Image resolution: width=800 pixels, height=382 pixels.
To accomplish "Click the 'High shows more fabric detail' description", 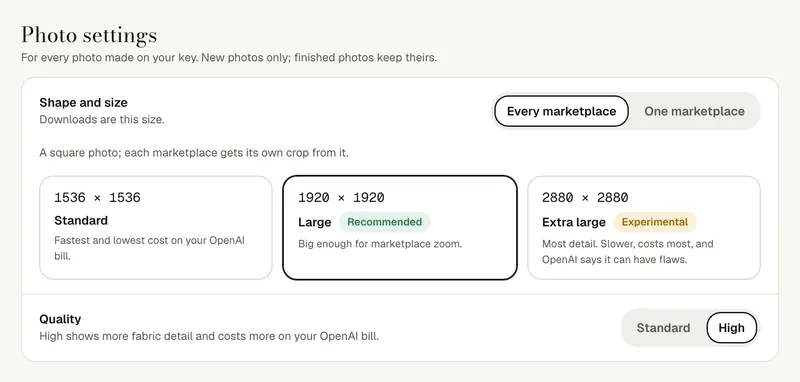I will [209, 337].
